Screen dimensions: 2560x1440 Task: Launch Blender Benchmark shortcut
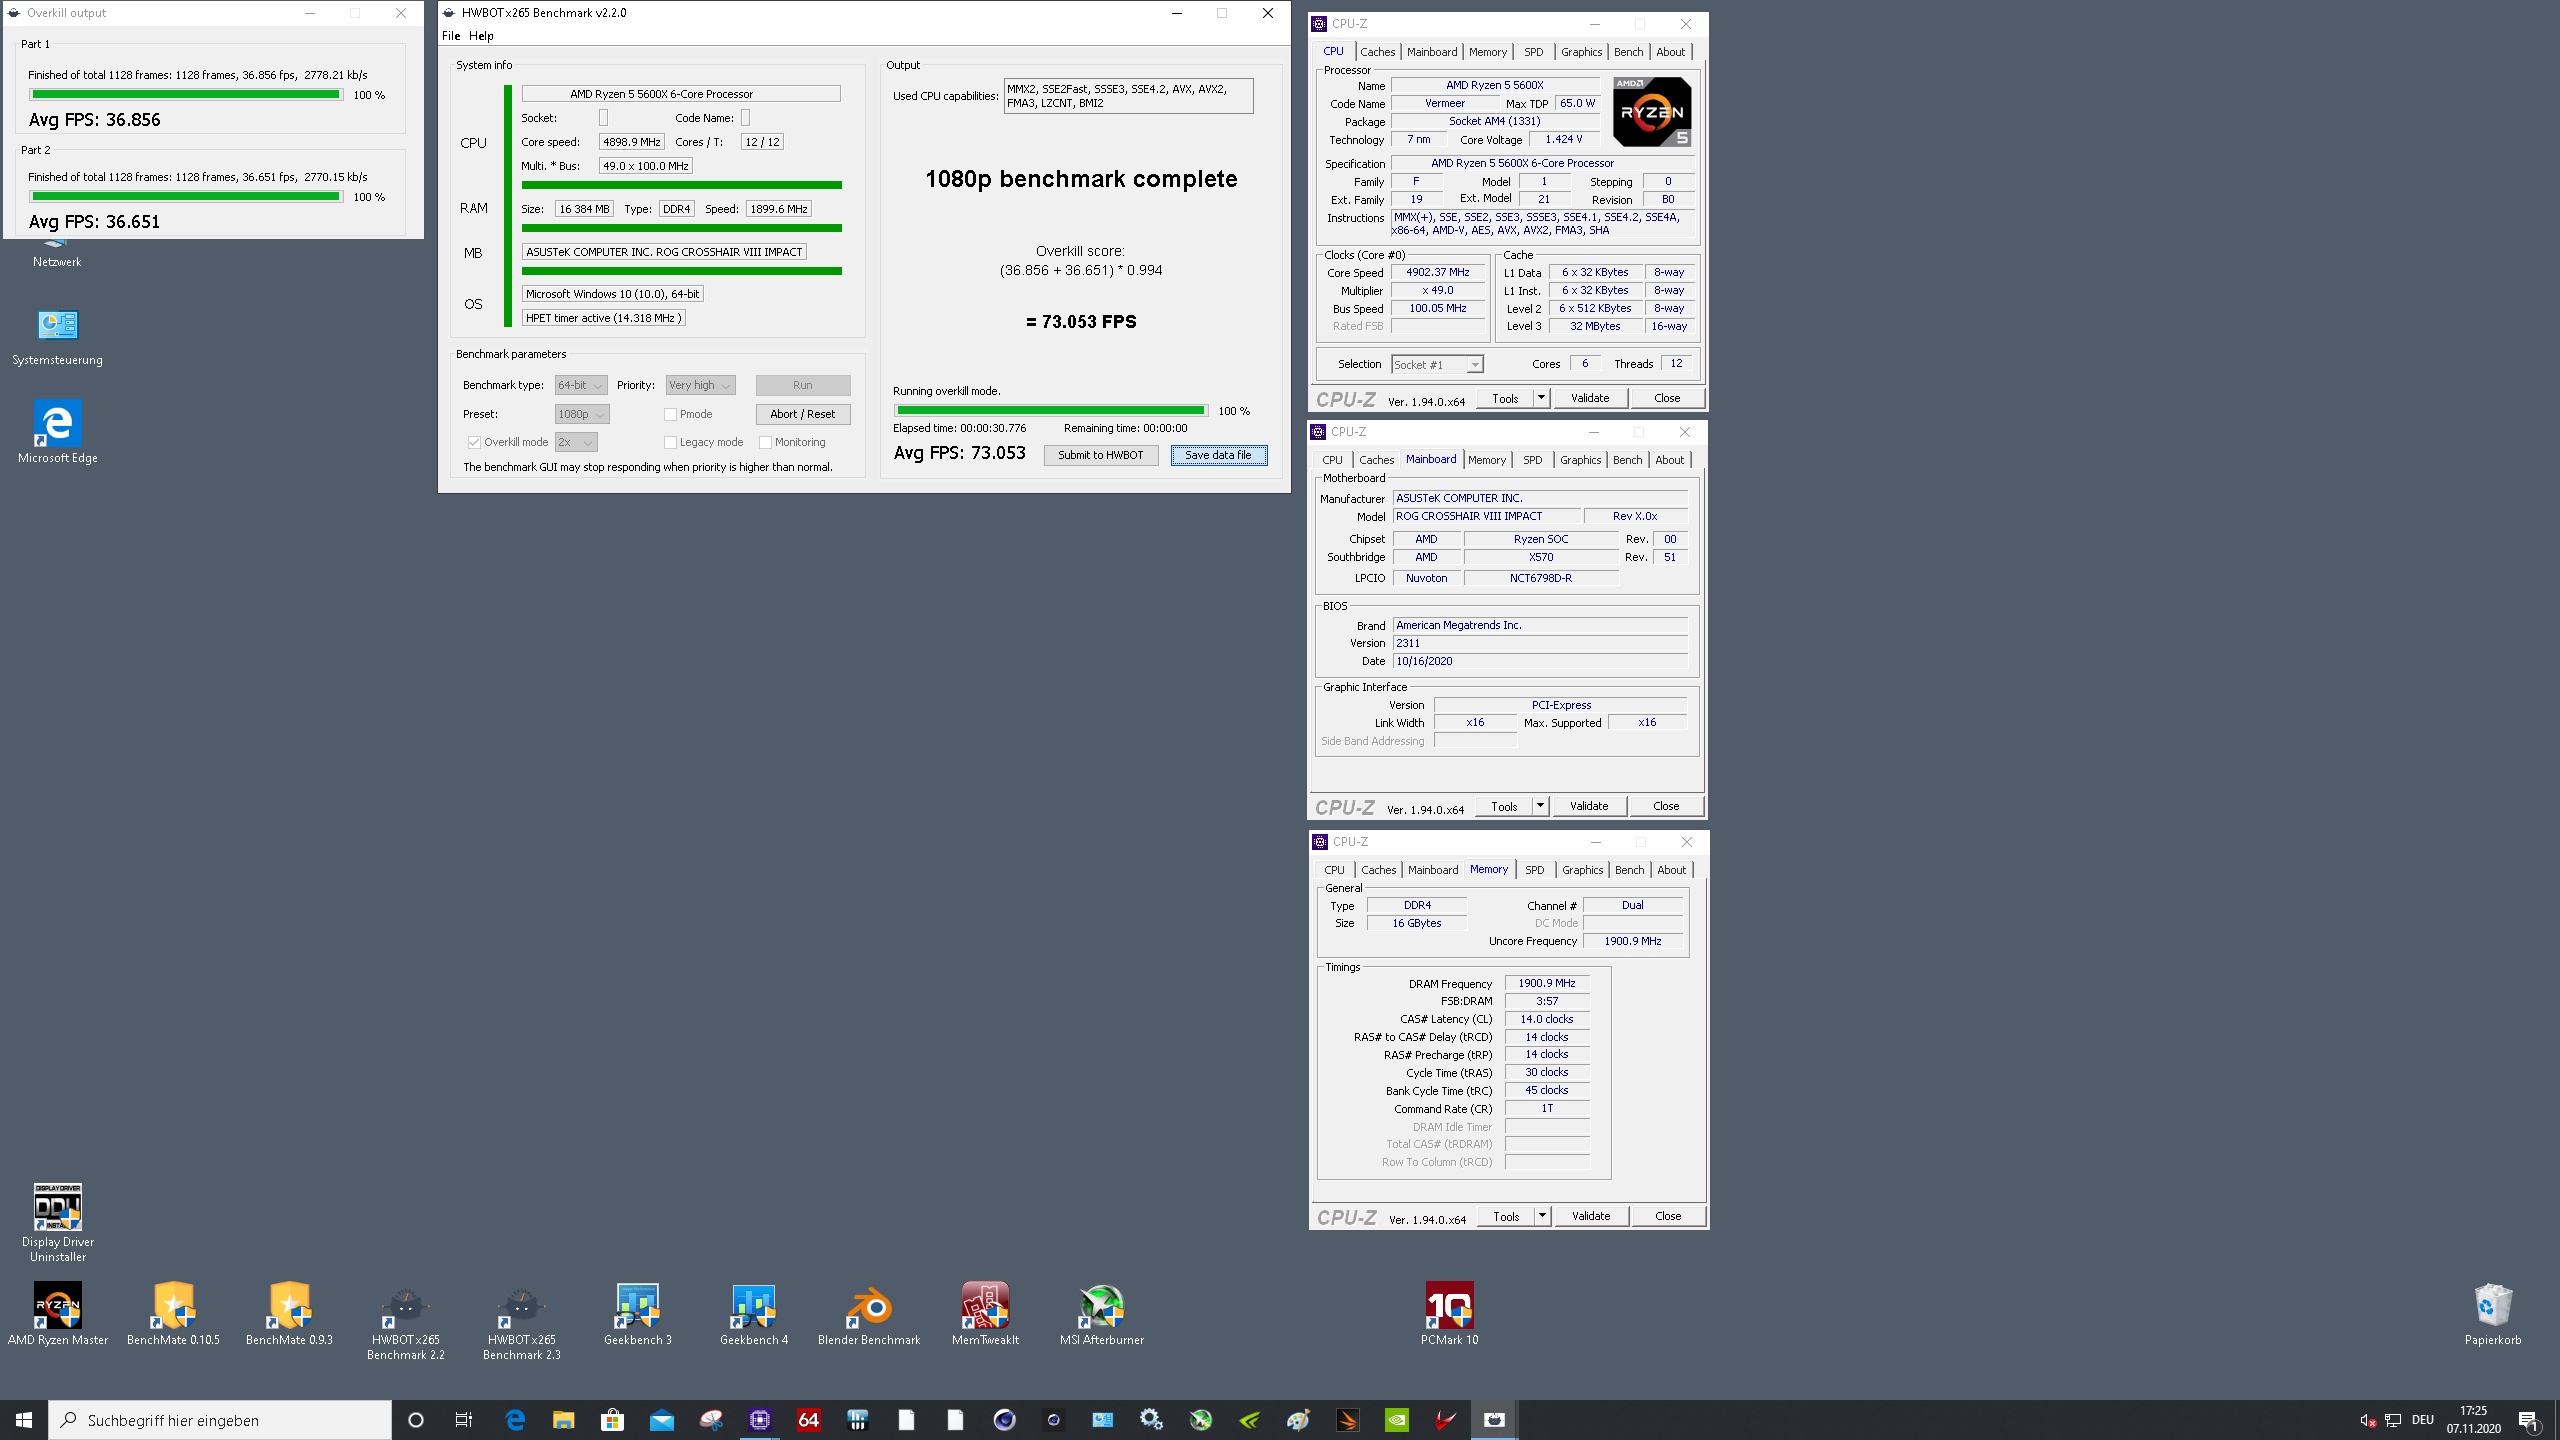point(869,1314)
